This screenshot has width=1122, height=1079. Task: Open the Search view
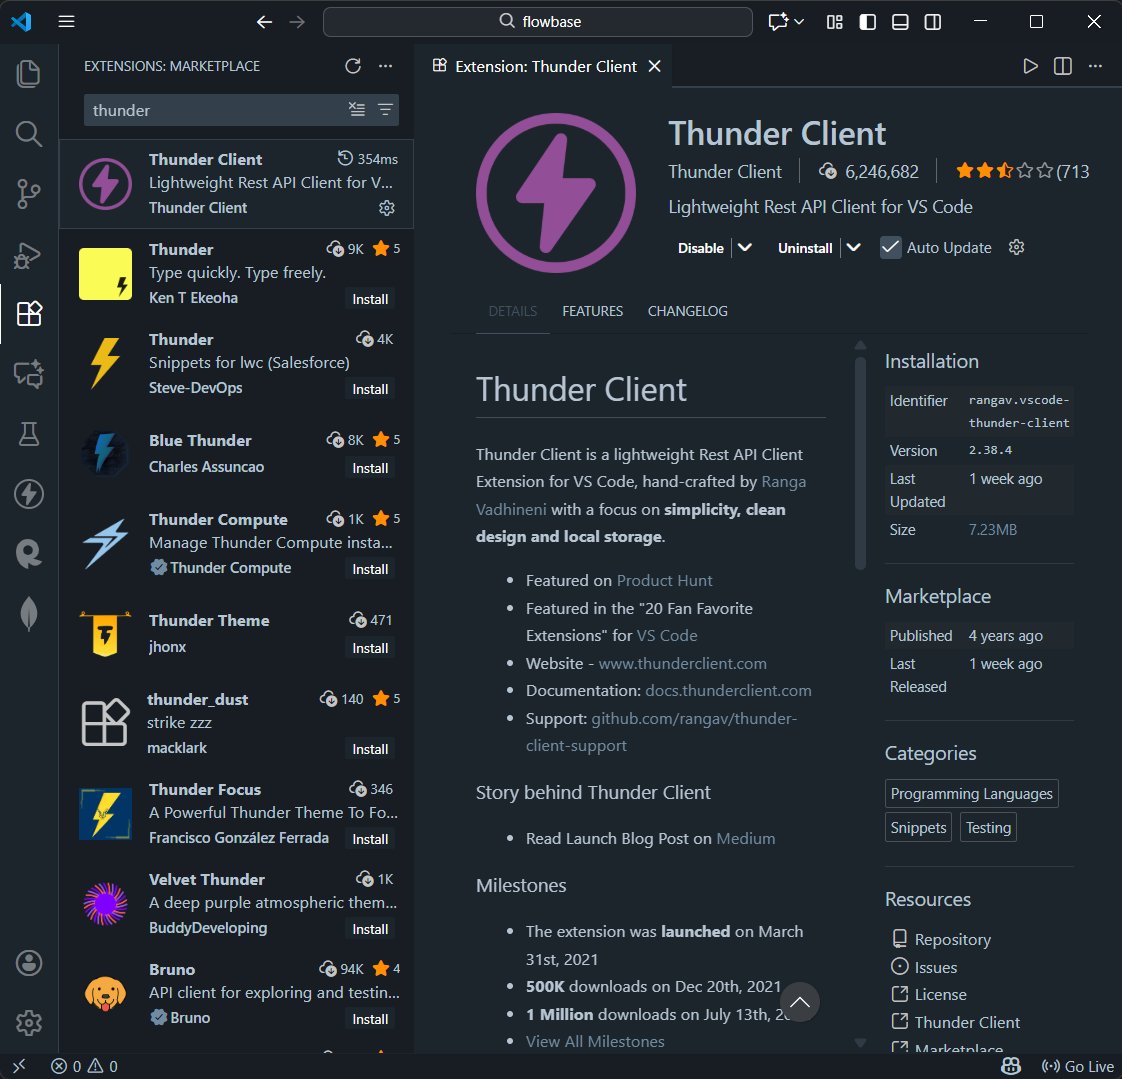pyautogui.click(x=29, y=133)
